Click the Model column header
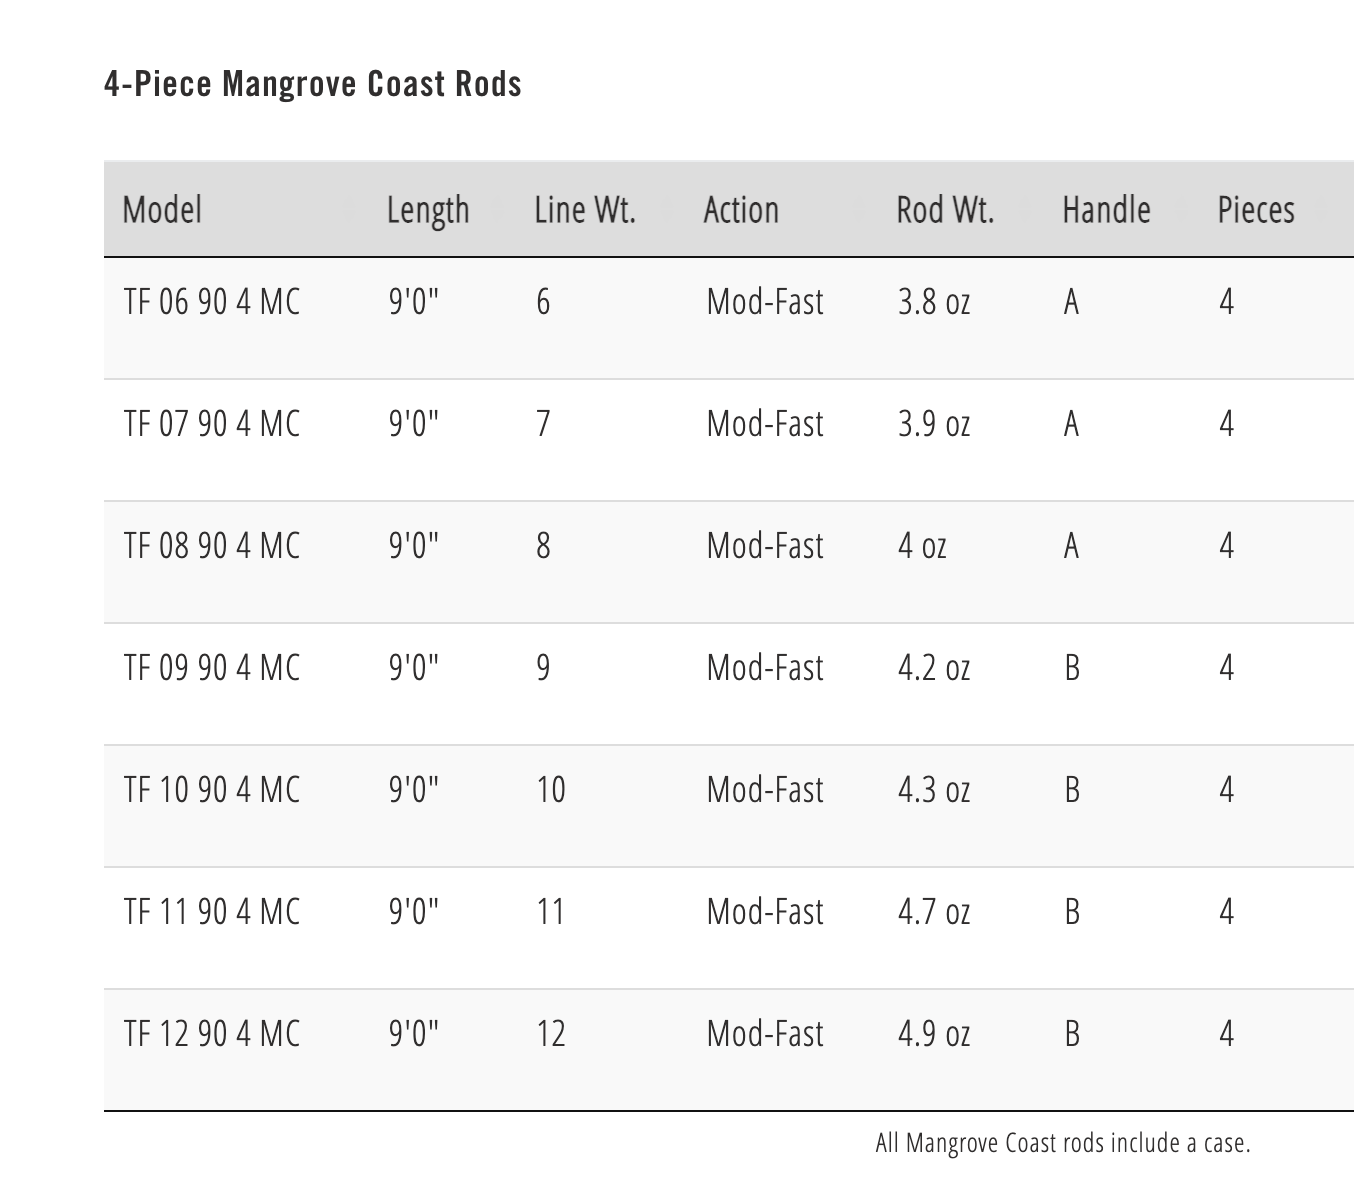Image resolution: width=1354 pixels, height=1202 pixels. [162, 210]
